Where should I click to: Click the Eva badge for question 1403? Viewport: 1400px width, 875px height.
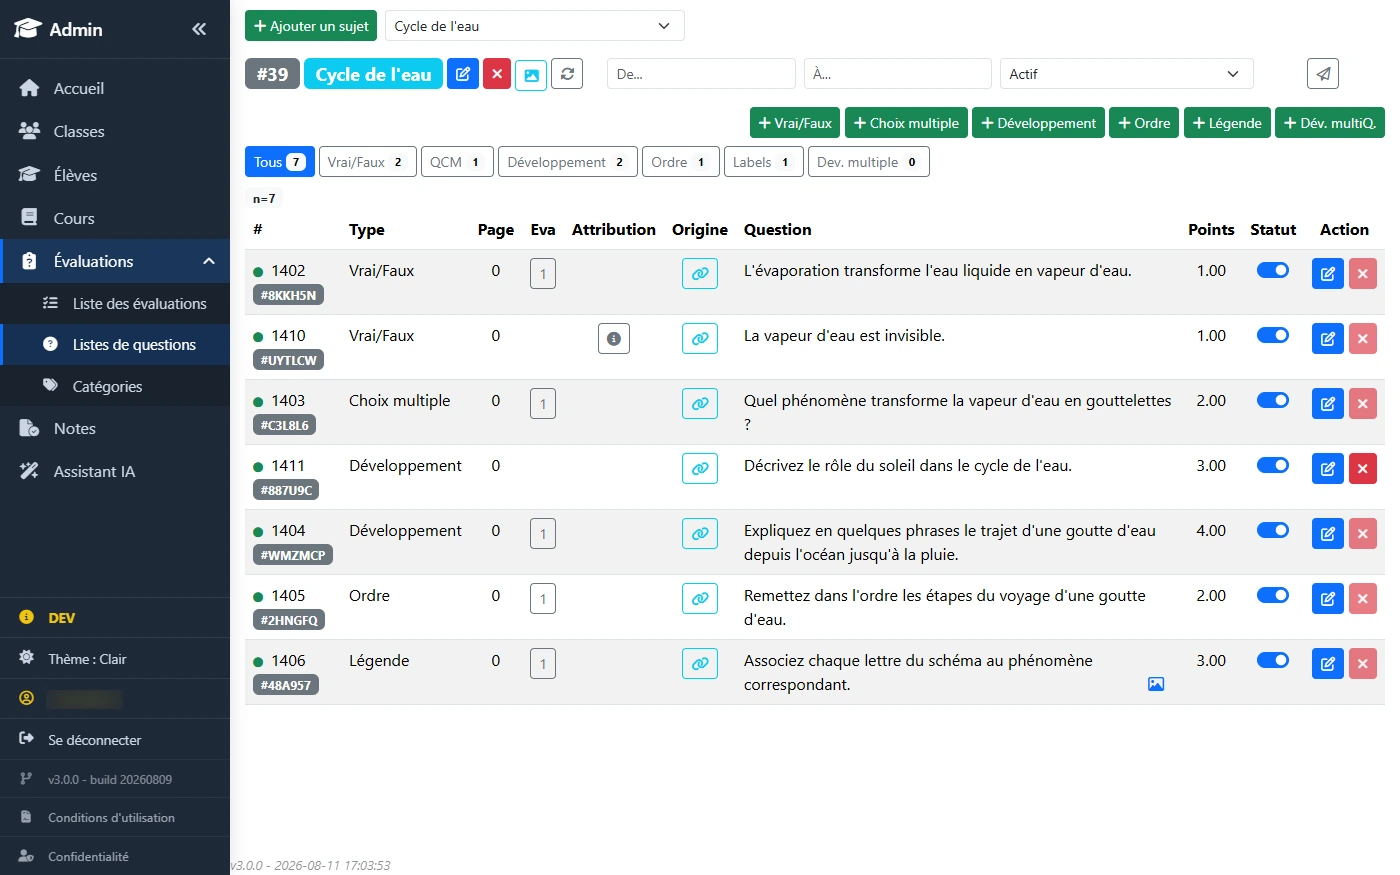click(543, 404)
